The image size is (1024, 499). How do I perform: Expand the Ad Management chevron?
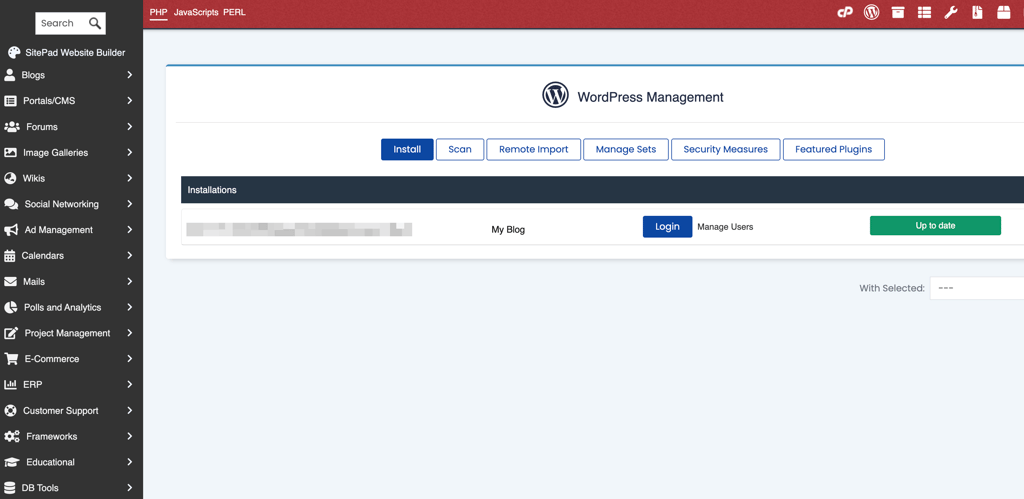[x=129, y=230]
